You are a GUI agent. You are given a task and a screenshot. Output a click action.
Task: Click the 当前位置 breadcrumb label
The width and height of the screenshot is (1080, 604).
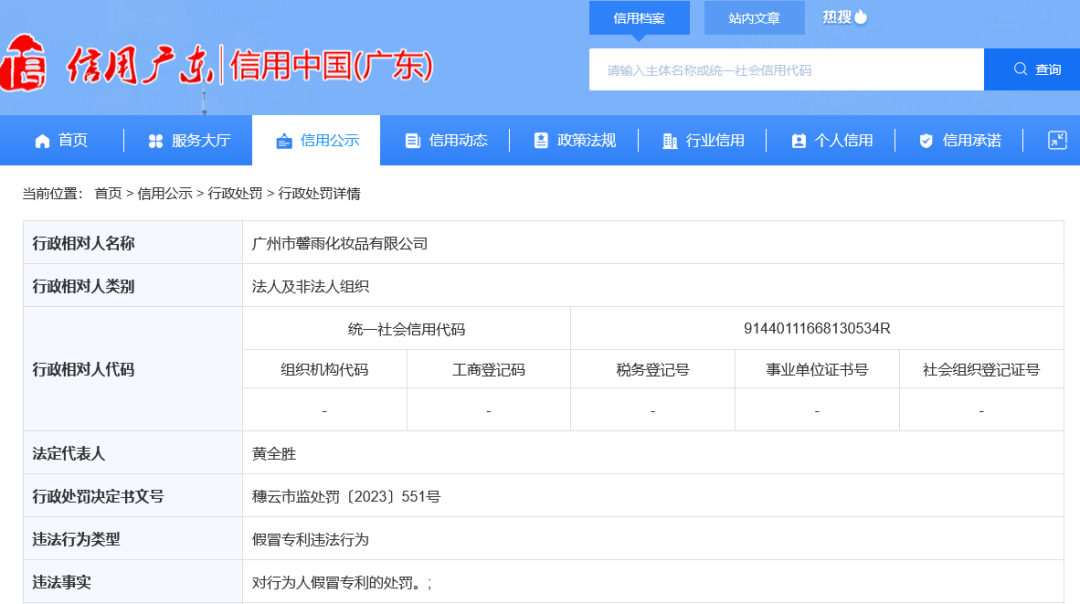click(52, 194)
